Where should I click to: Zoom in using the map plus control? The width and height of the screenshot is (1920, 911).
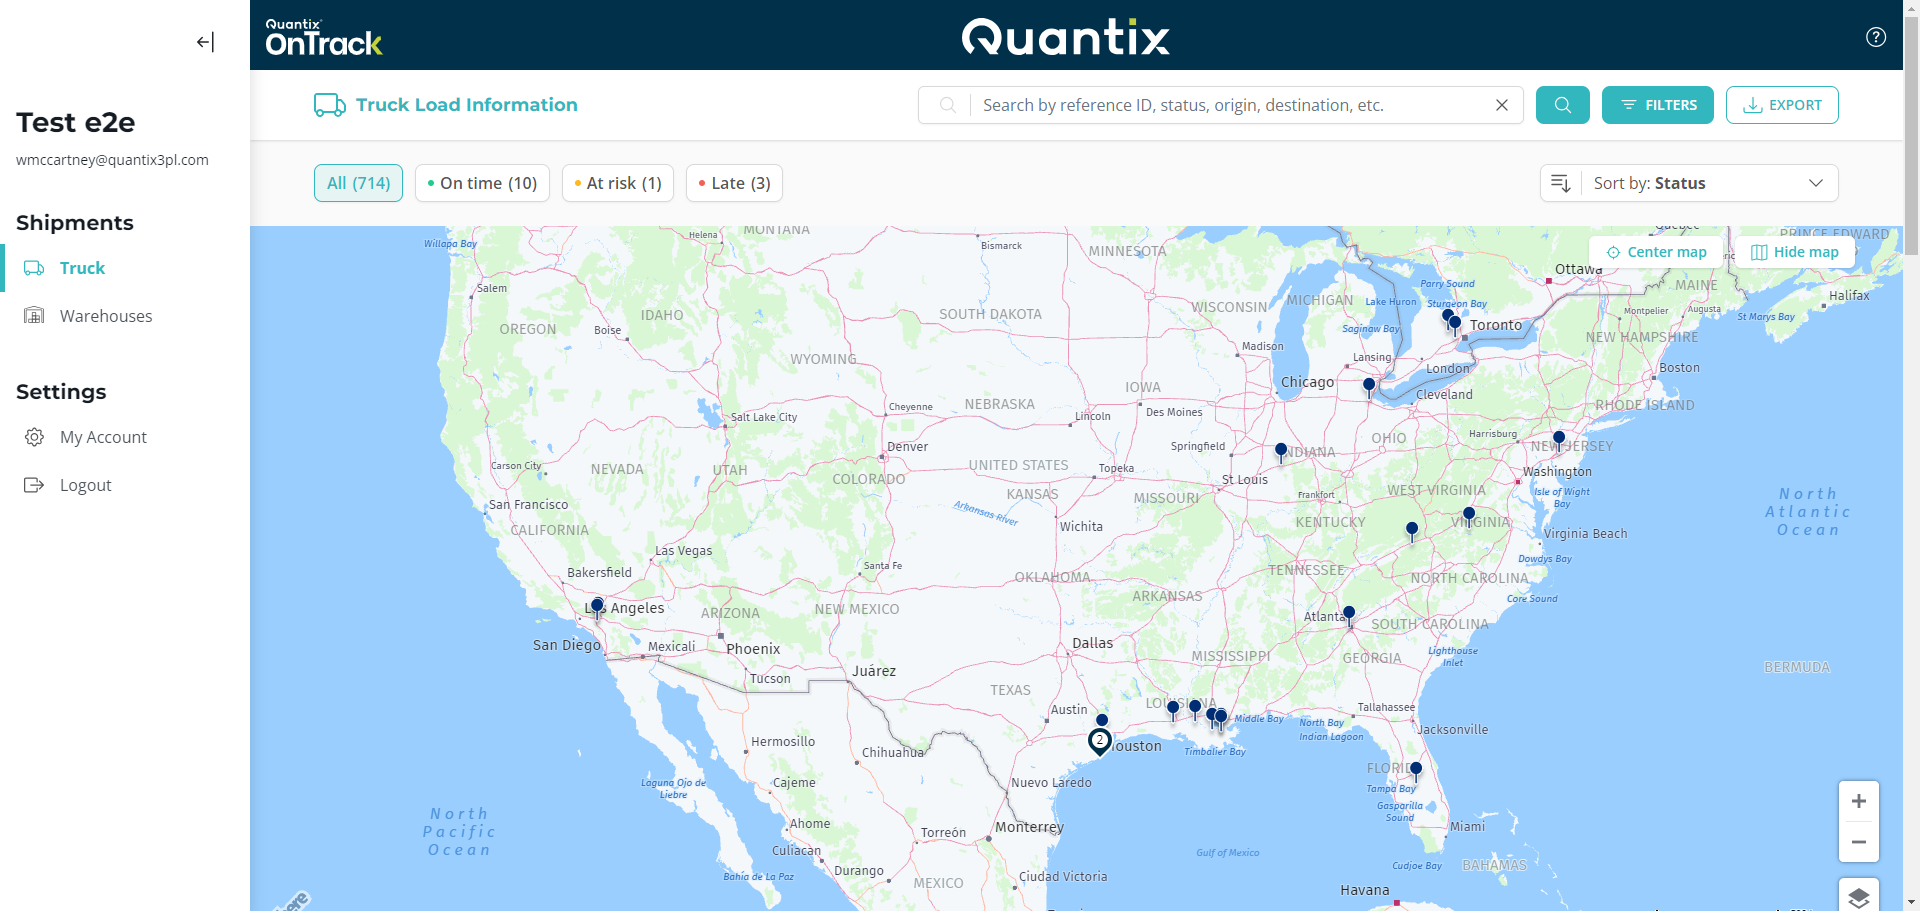(1859, 800)
